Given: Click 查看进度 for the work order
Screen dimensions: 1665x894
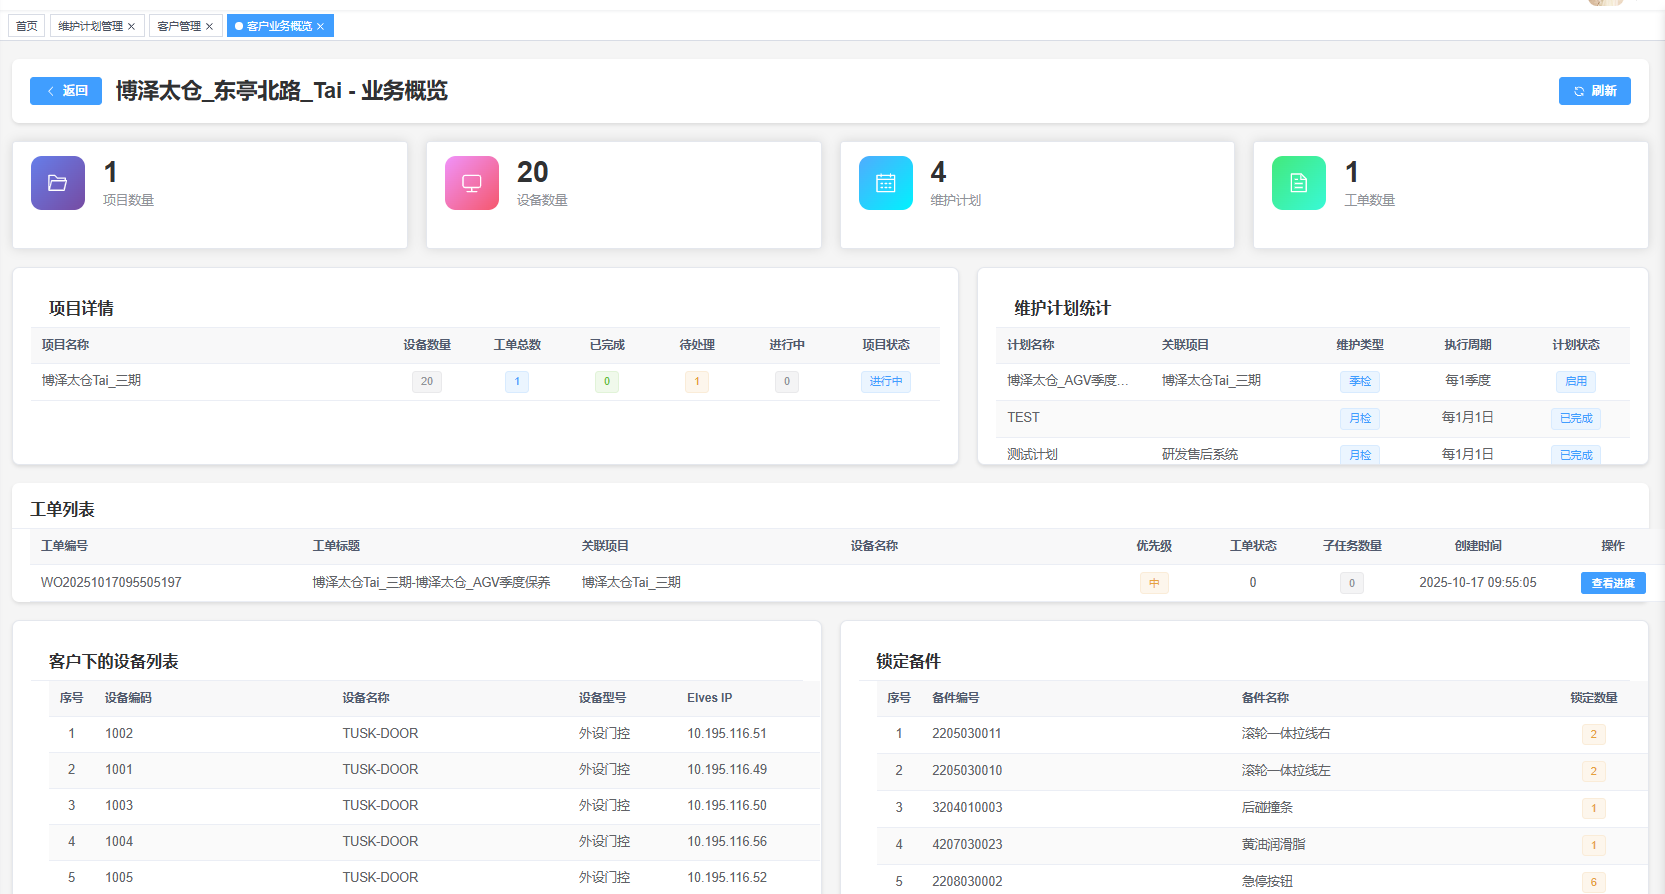Looking at the screenshot, I should click(x=1612, y=583).
